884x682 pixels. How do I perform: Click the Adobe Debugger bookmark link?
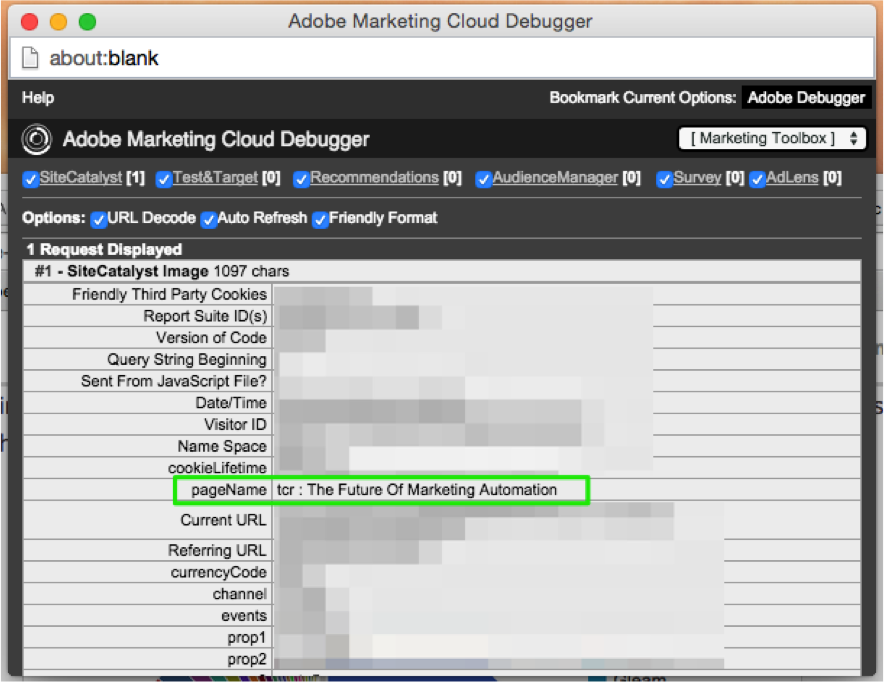(806, 98)
